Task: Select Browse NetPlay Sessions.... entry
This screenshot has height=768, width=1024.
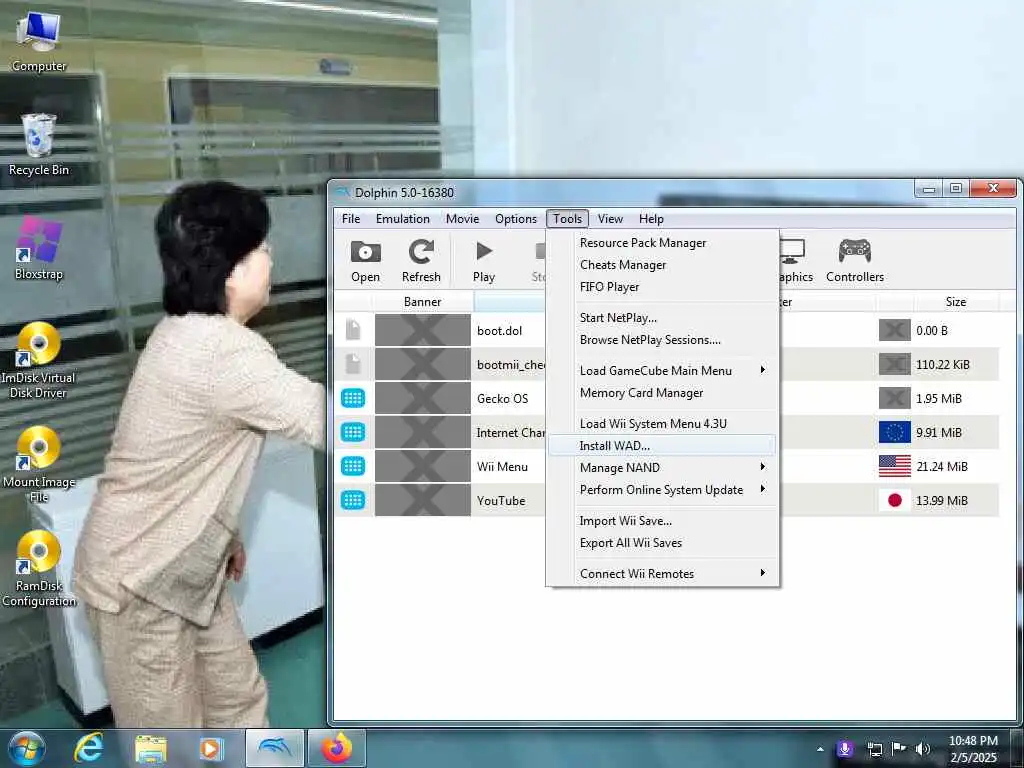Action: click(662, 340)
